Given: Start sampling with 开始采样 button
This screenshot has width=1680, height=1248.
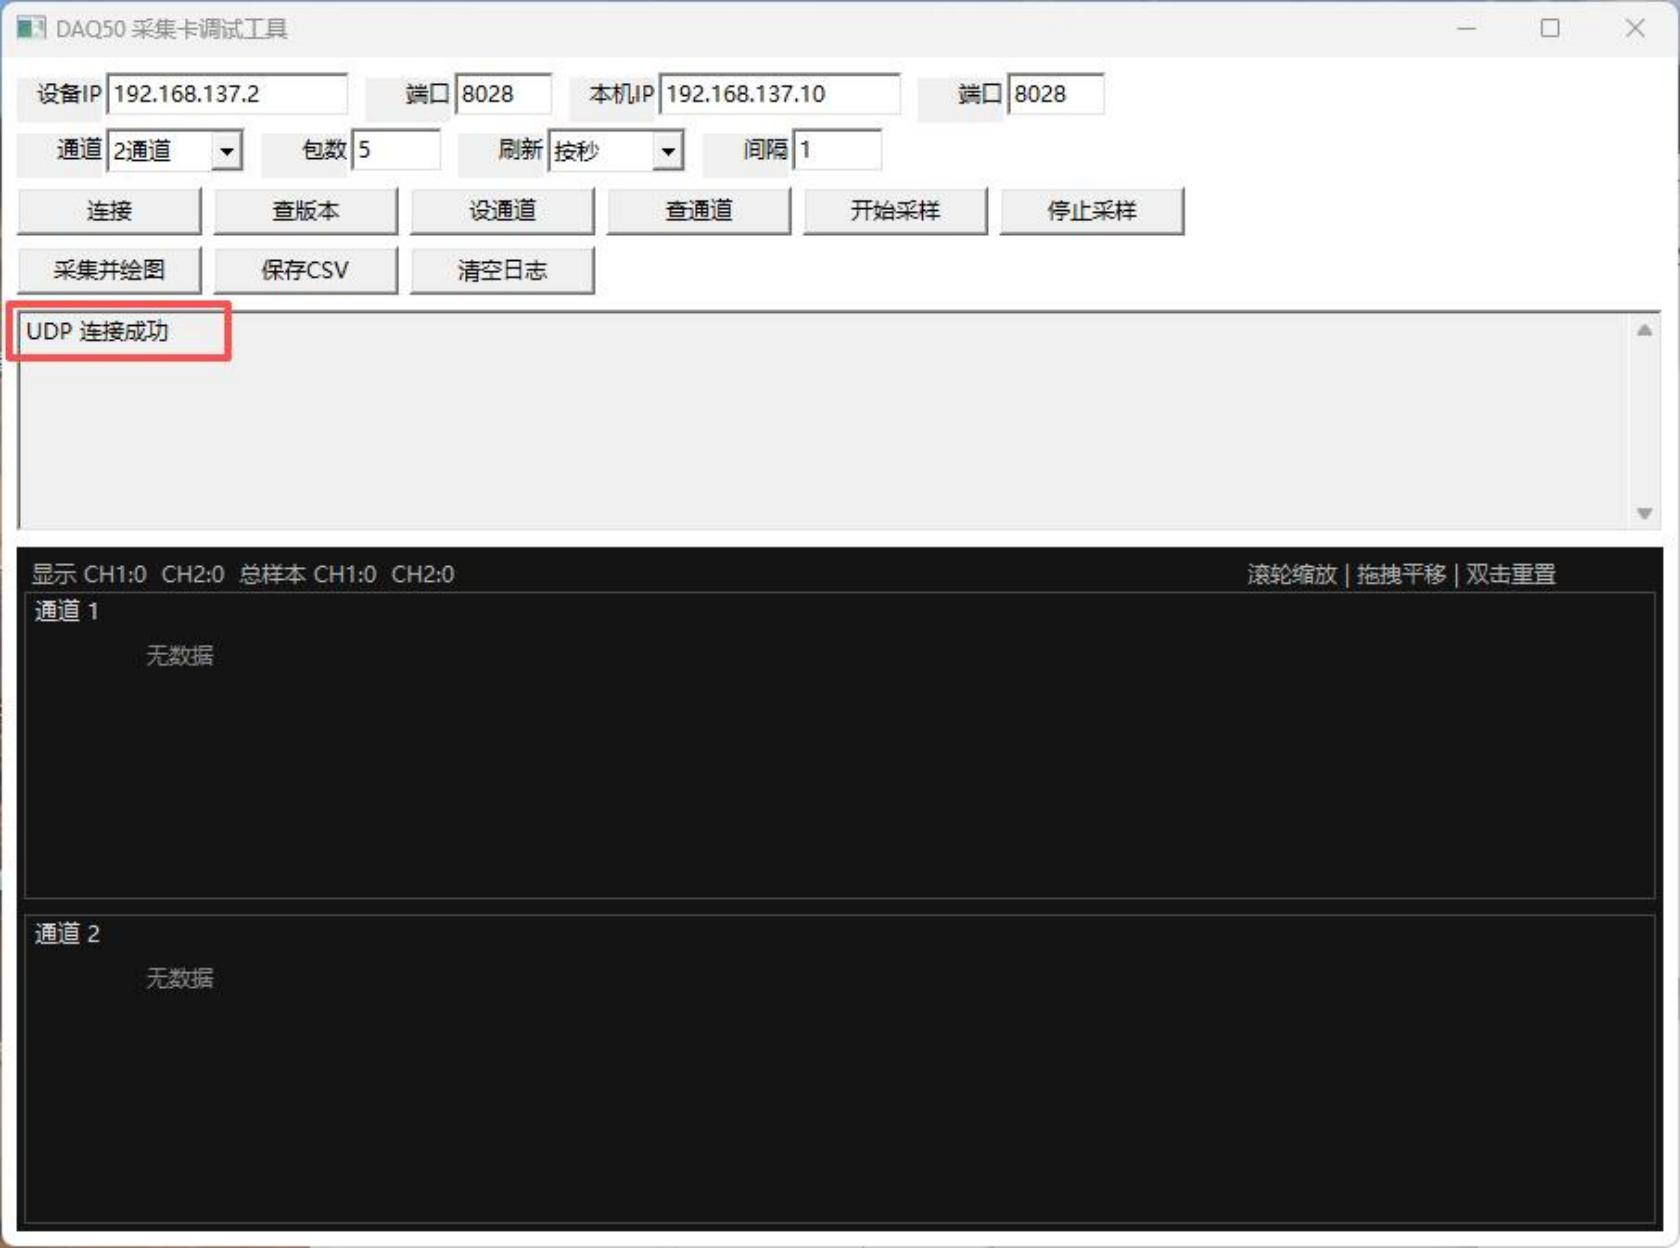Looking at the screenshot, I should click(x=895, y=211).
